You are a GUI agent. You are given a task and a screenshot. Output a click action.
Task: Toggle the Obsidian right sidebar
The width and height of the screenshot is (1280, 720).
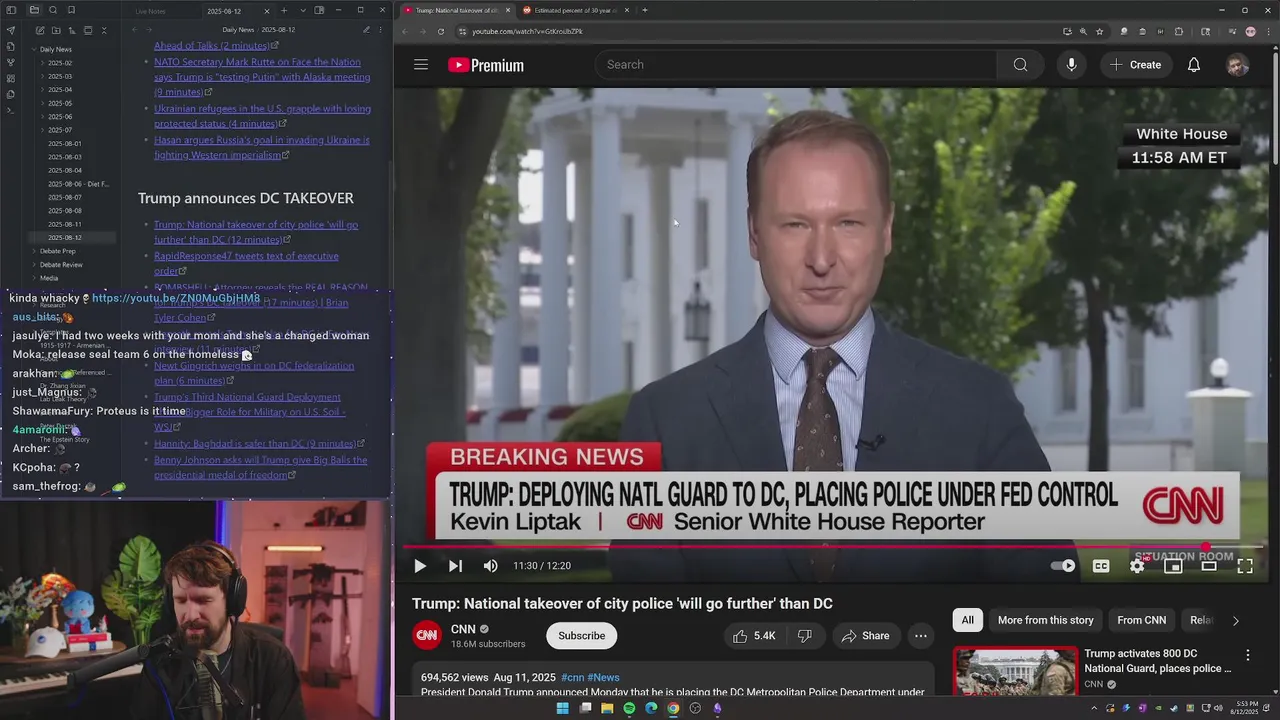click(319, 10)
